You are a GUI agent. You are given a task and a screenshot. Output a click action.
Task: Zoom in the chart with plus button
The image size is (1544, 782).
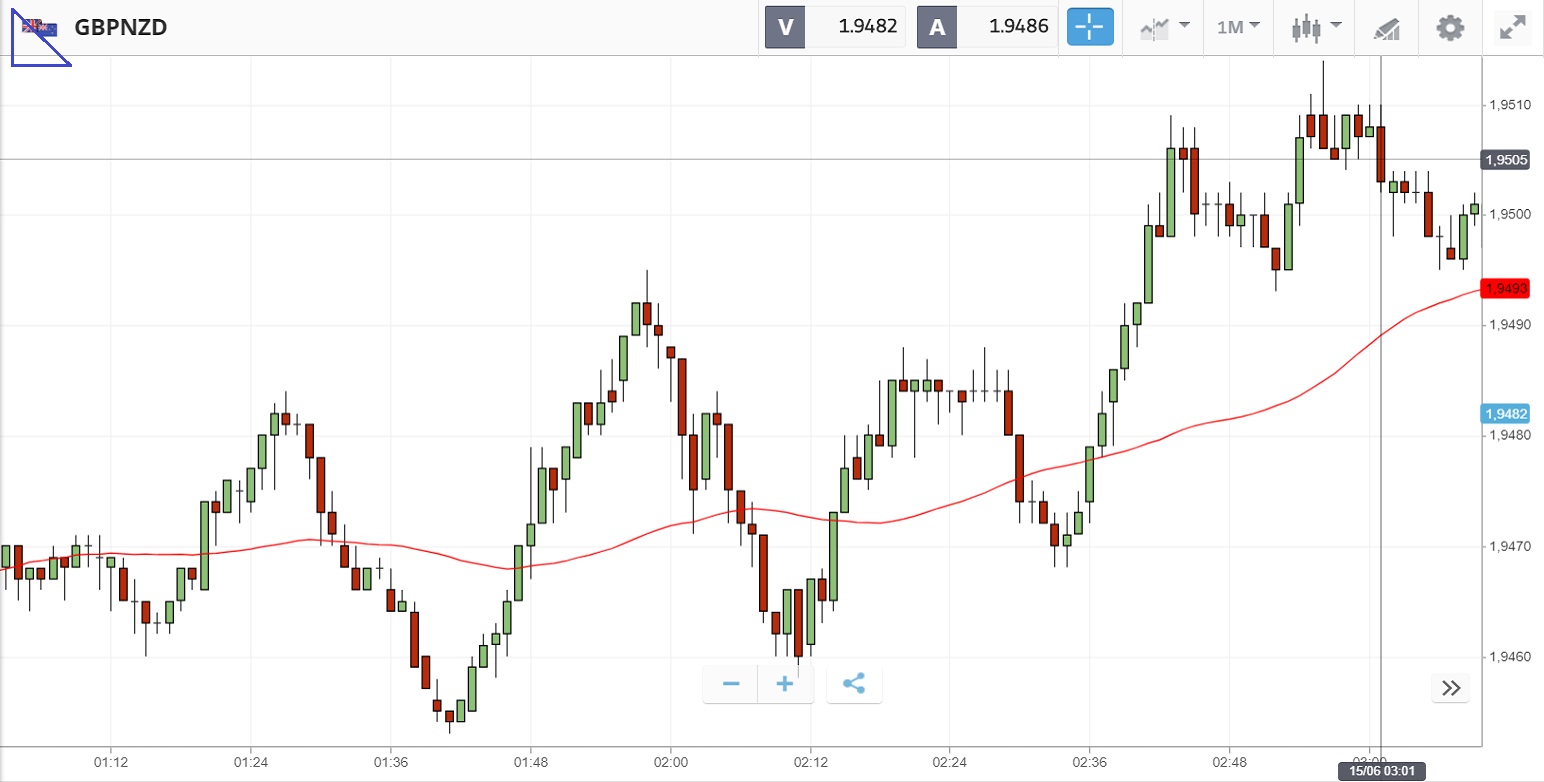785,684
